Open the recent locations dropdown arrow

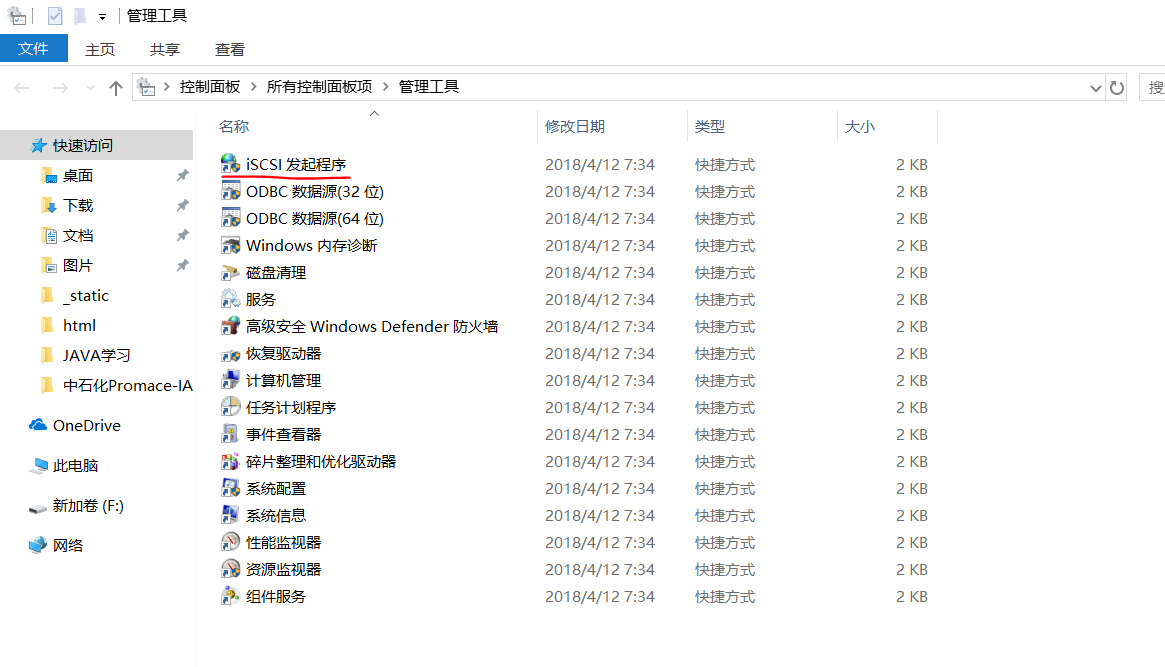90,88
